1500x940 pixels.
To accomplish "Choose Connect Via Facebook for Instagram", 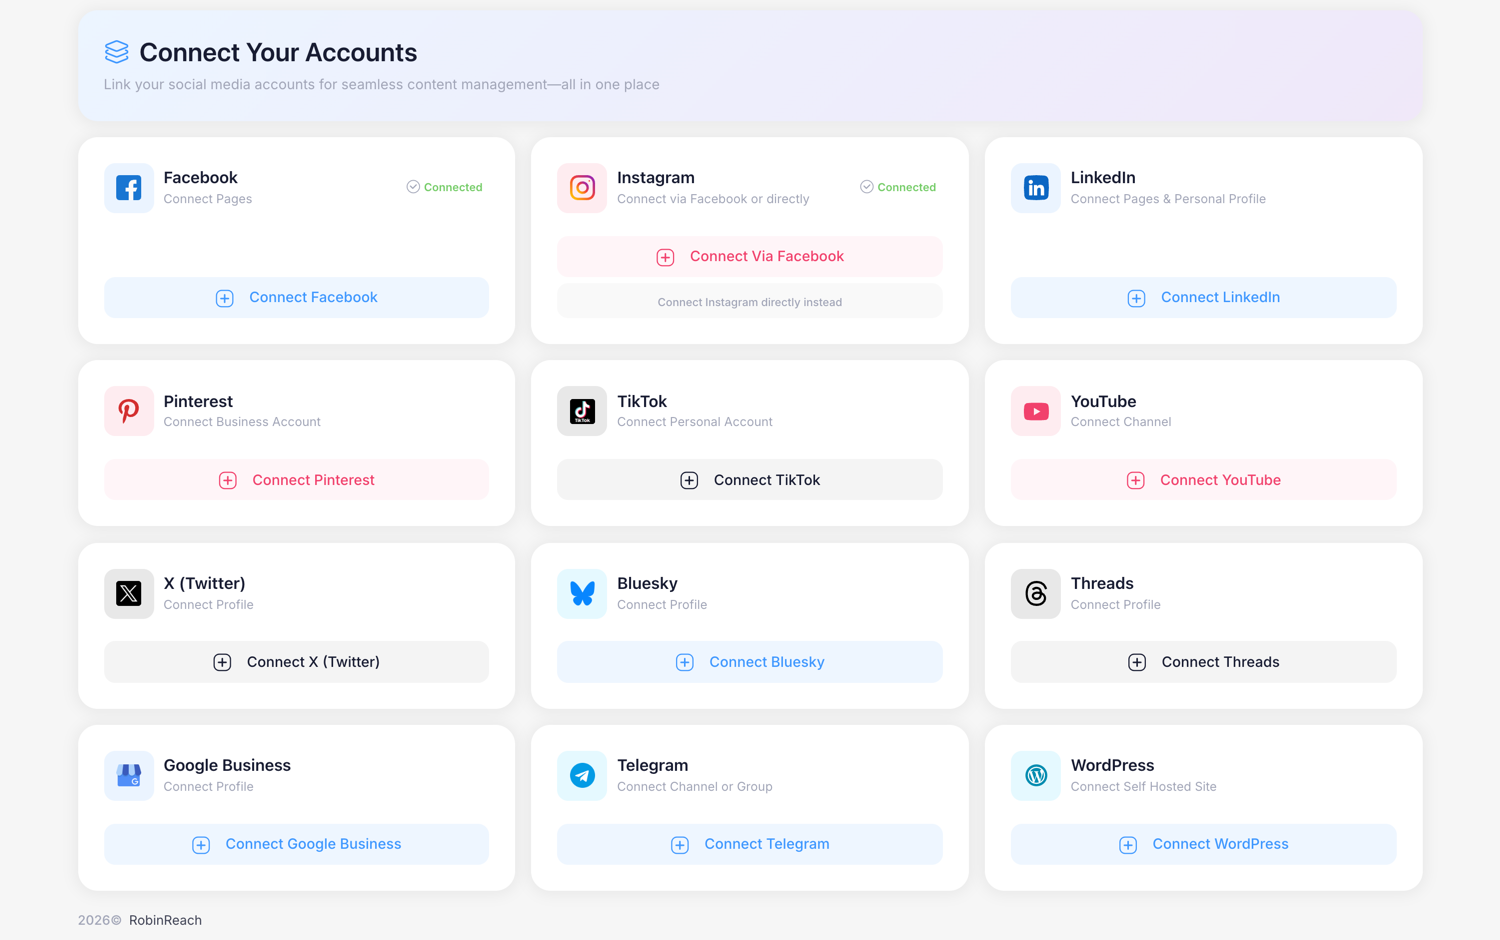I will pyautogui.click(x=750, y=257).
